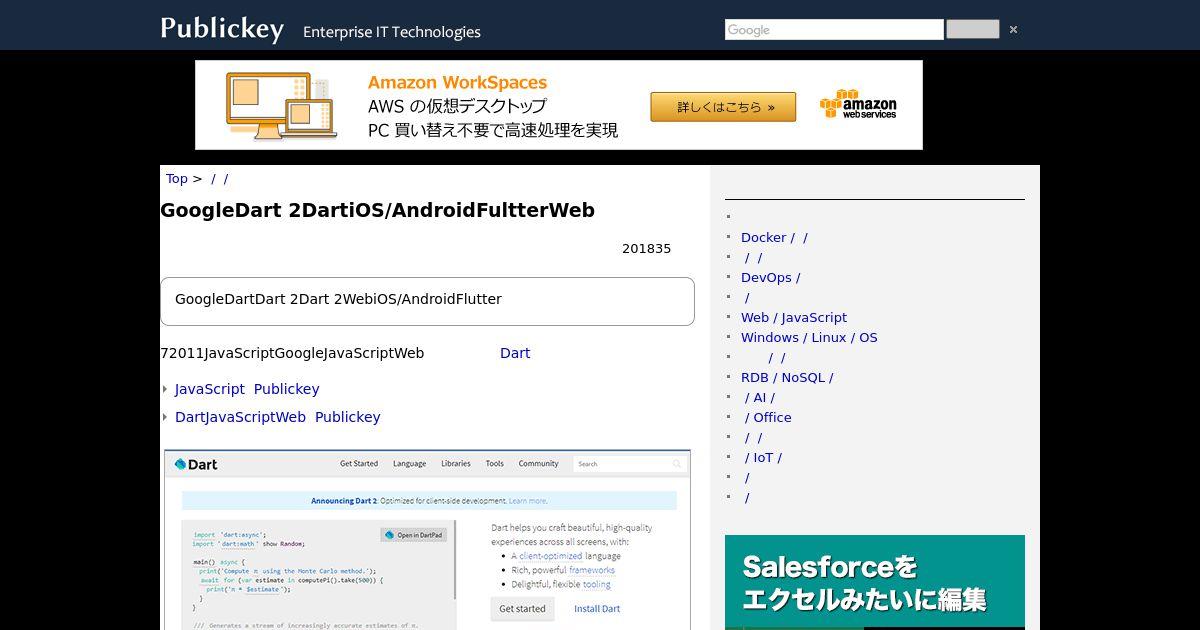The width and height of the screenshot is (1200, 630).
Task: Click the 'Open in DartPad' button
Action: [414, 535]
